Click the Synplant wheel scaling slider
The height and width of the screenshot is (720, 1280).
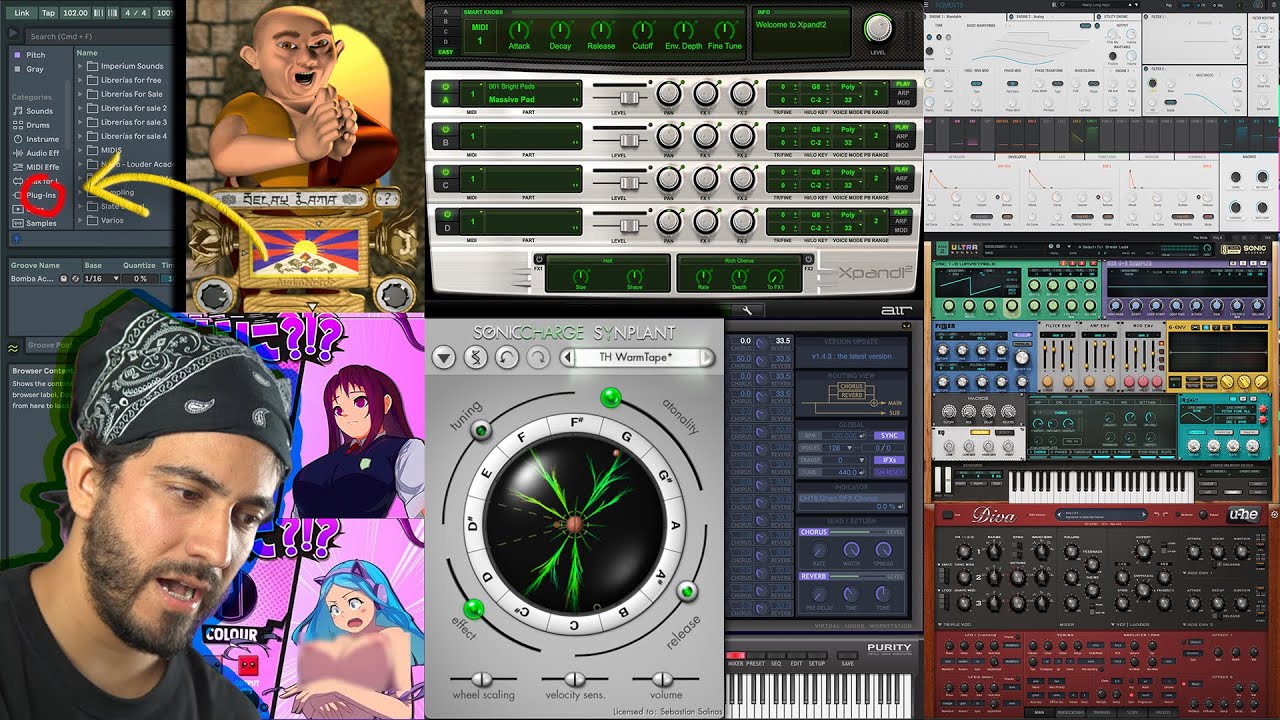pyautogui.click(x=482, y=681)
